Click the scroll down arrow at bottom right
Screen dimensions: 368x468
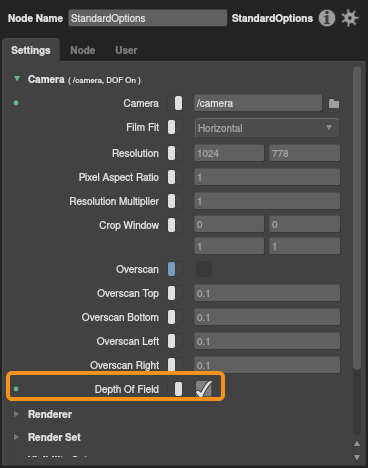tap(357, 457)
